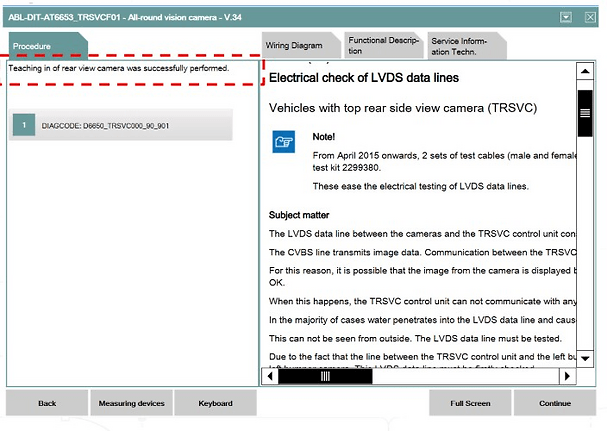Click the blue Note hand icon
This screenshot has height=431, width=607.
(x=284, y=142)
